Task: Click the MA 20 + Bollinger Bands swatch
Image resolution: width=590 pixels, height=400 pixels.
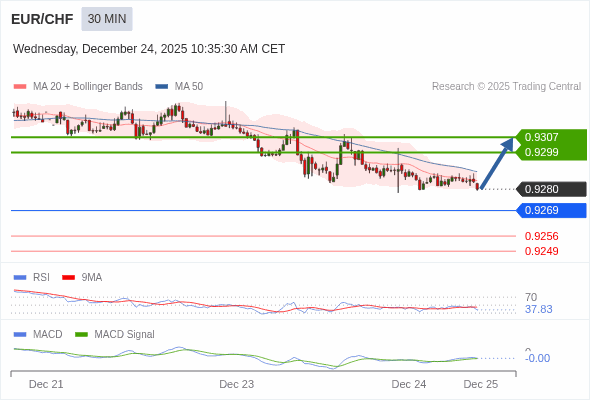Action: tap(20, 87)
